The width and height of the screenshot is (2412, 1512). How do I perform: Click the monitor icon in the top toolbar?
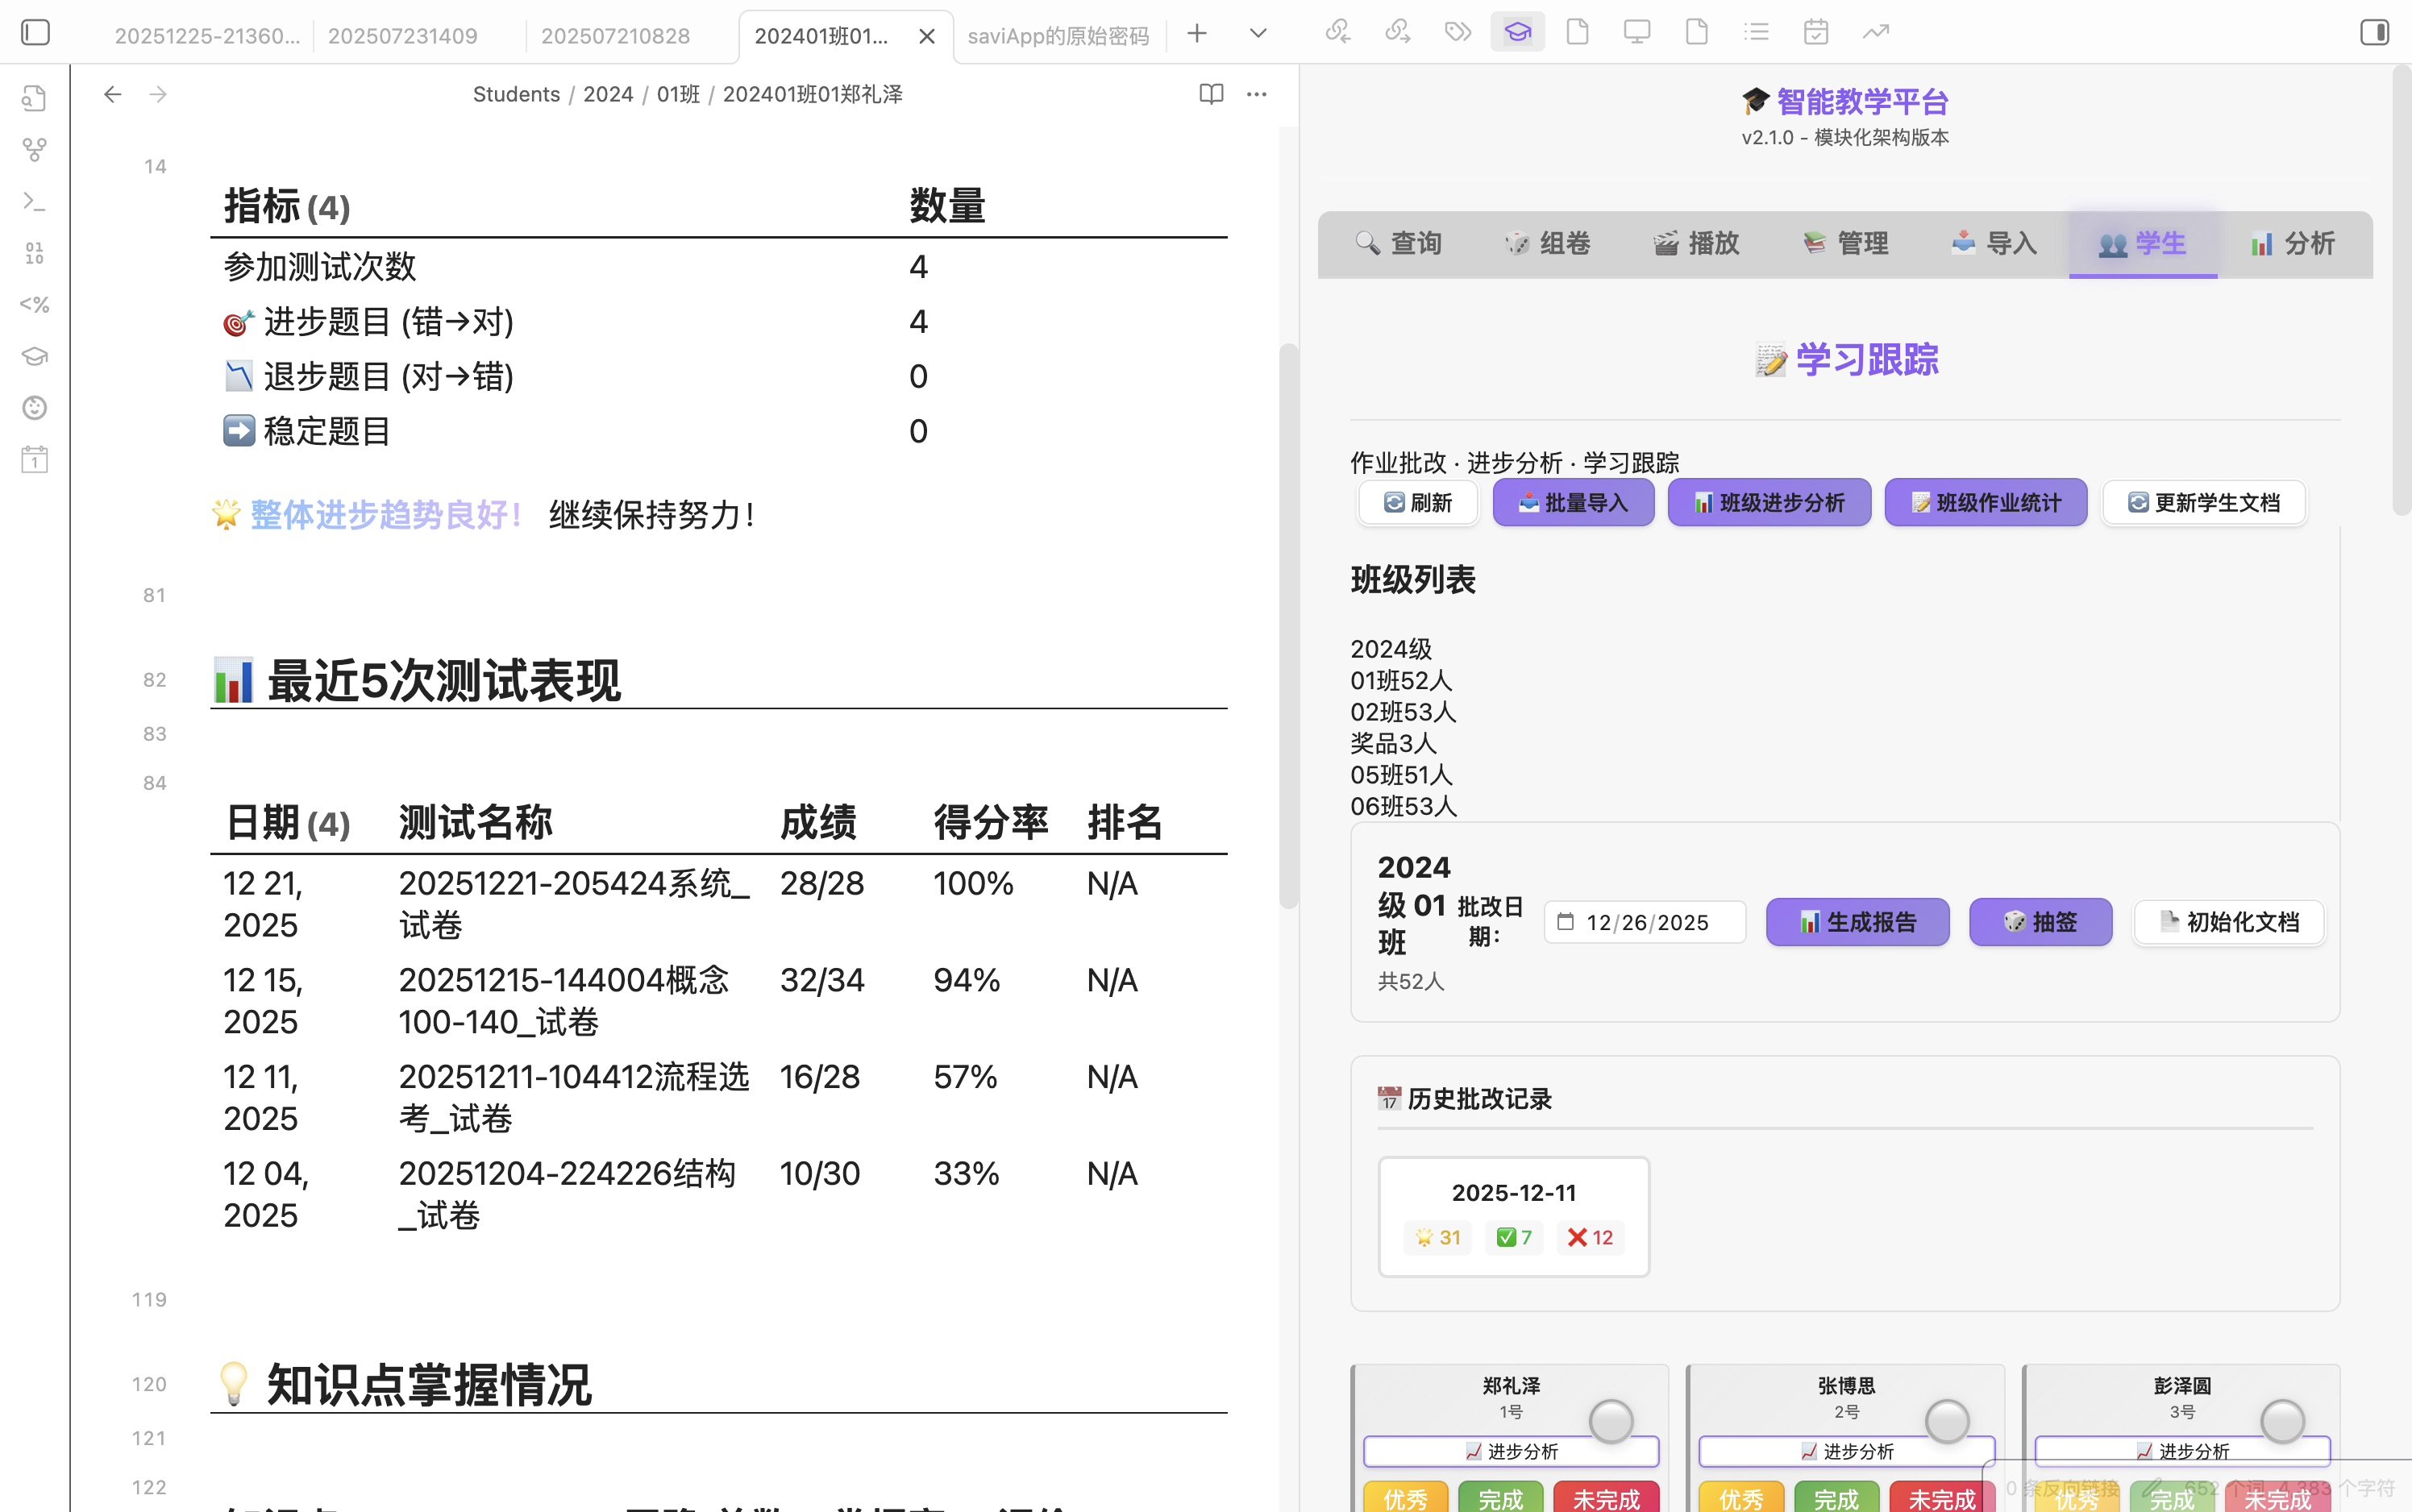pos(1636,31)
